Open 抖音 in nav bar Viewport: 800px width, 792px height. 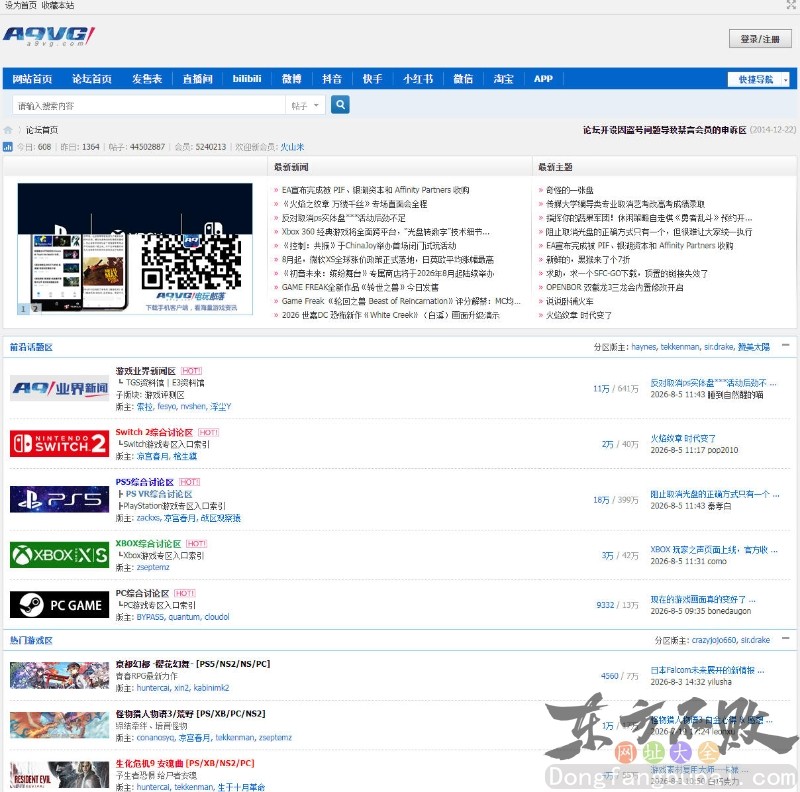332,79
